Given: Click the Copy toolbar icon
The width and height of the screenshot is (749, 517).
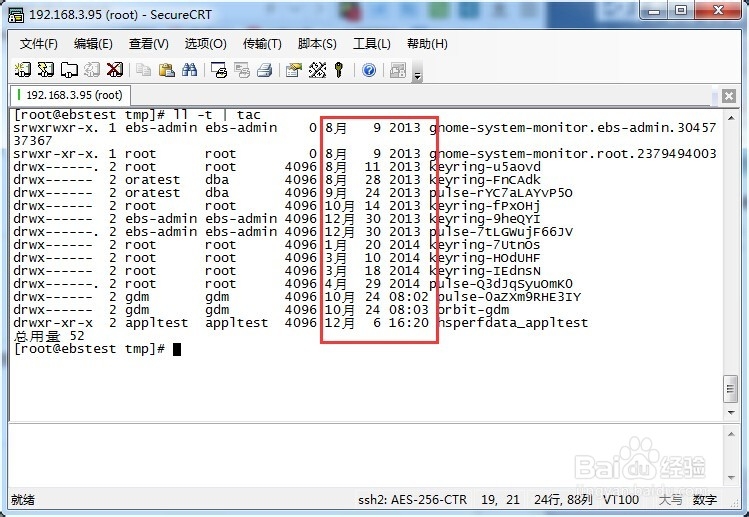Looking at the screenshot, I should (x=143, y=70).
